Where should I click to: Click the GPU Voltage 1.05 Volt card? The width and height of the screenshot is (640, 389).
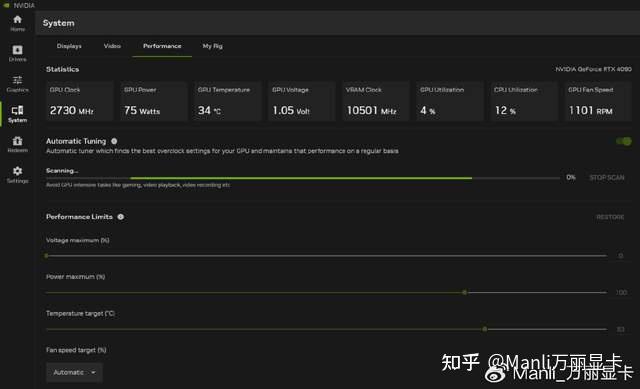(x=302, y=101)
